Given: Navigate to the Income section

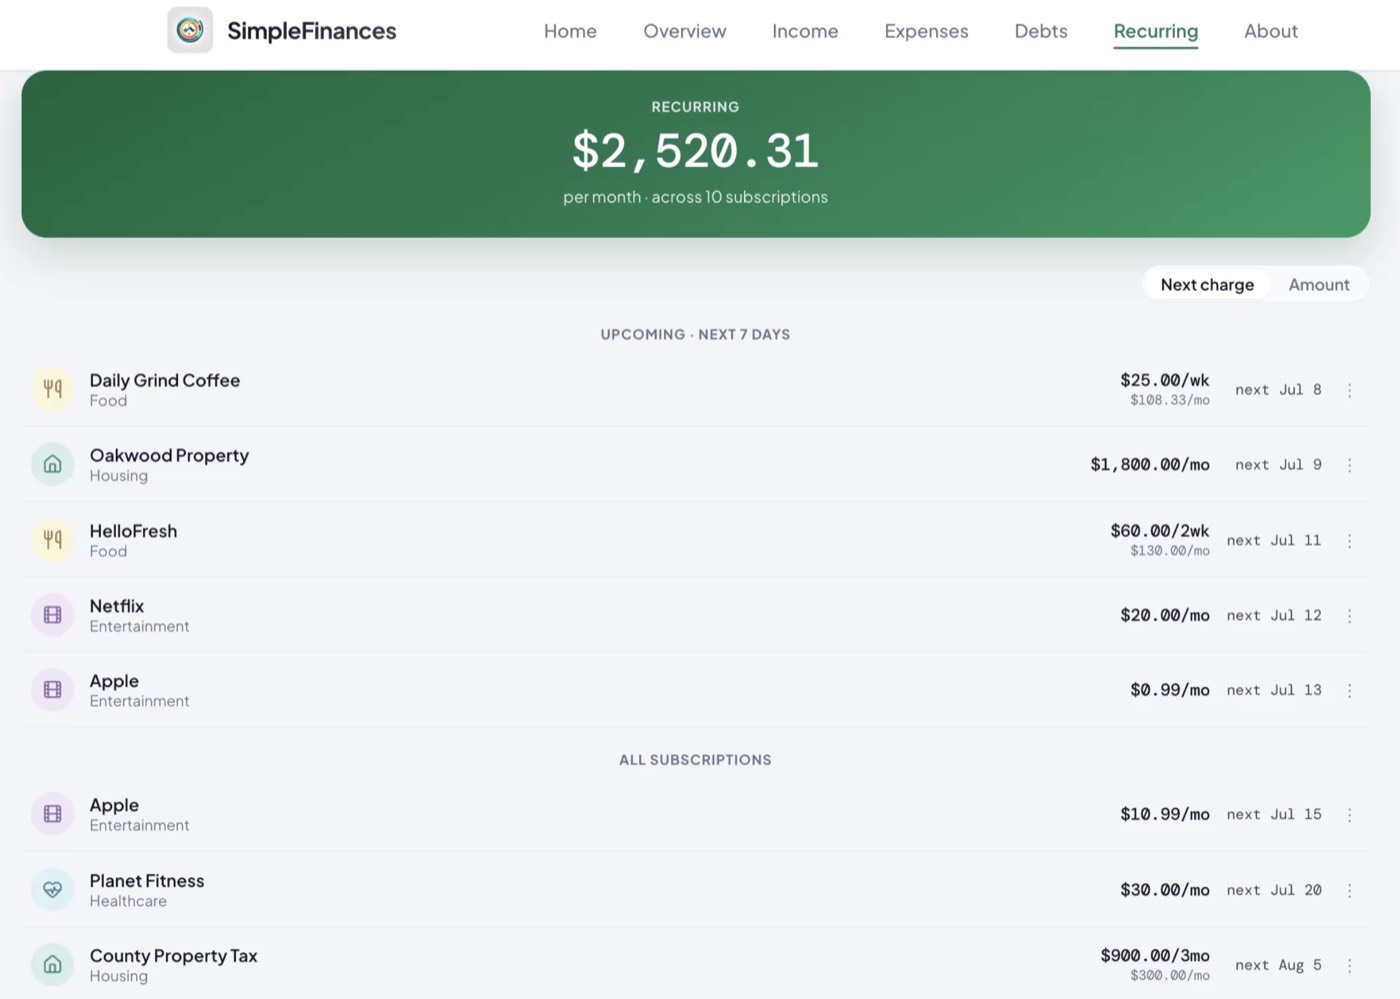Looking at the screenshot, I should click(x=805, y=31).
